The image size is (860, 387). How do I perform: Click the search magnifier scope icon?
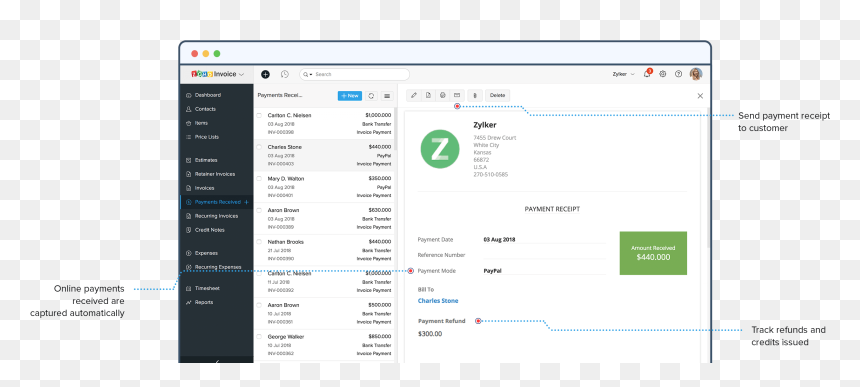click(307, 74)
